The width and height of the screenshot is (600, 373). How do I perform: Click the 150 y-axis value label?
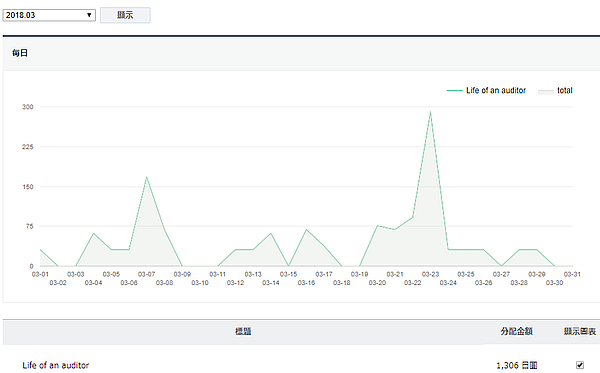click(28, 187)
